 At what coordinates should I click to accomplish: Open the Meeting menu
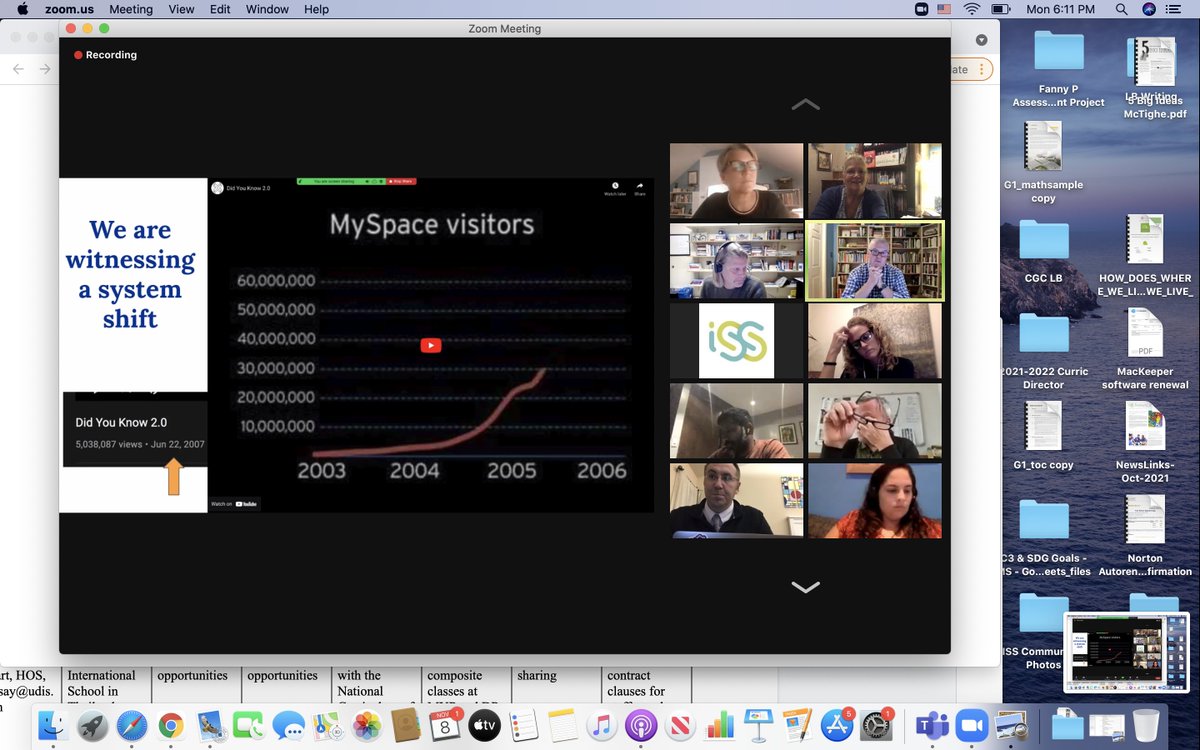131,9
